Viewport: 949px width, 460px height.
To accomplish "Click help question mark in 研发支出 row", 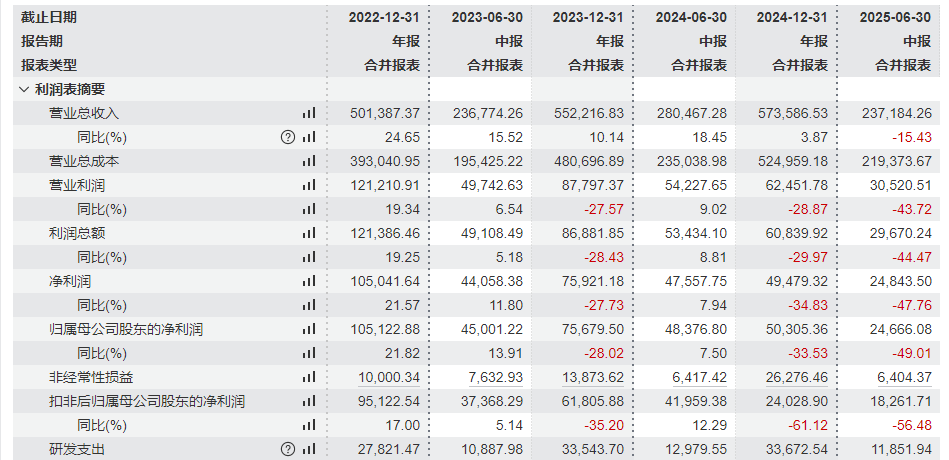I will pos(288,449).
